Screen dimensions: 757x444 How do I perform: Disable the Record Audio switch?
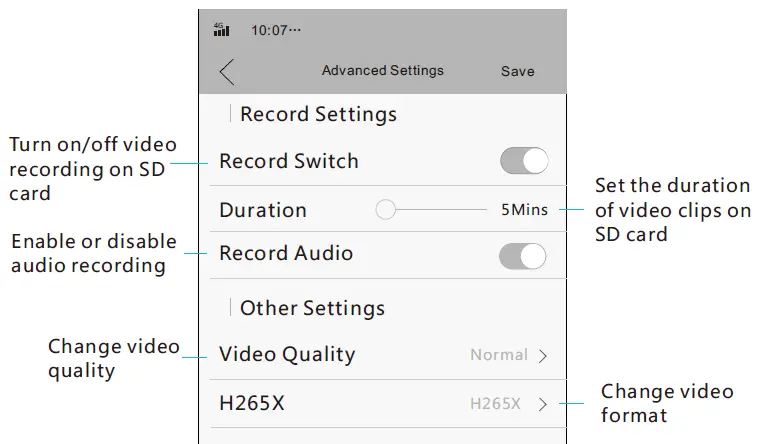tap(523, 255)
